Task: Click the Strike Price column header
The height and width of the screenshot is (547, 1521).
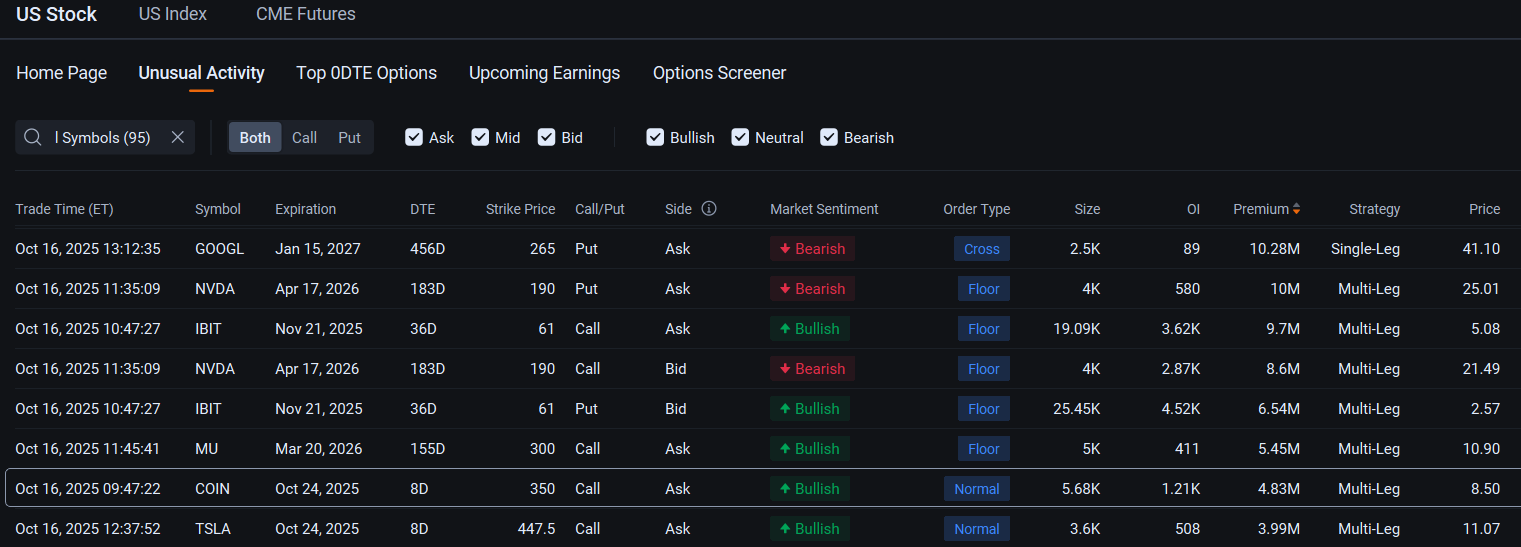Action: click(x=520, y=209)
